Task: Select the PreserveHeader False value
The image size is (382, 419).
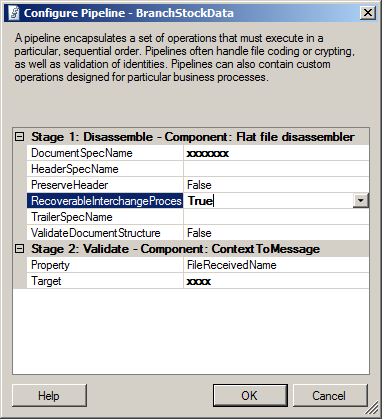Action: 276,185
